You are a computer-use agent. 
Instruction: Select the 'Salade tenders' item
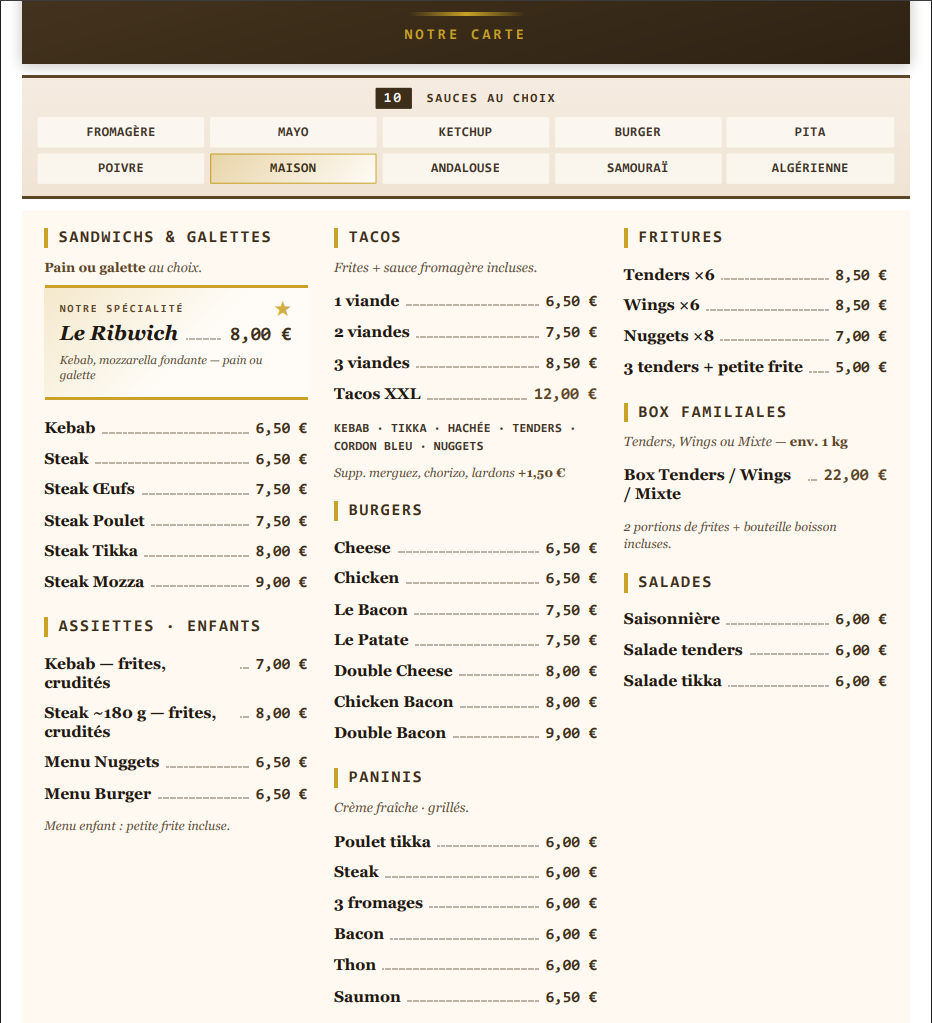(755, 650)
